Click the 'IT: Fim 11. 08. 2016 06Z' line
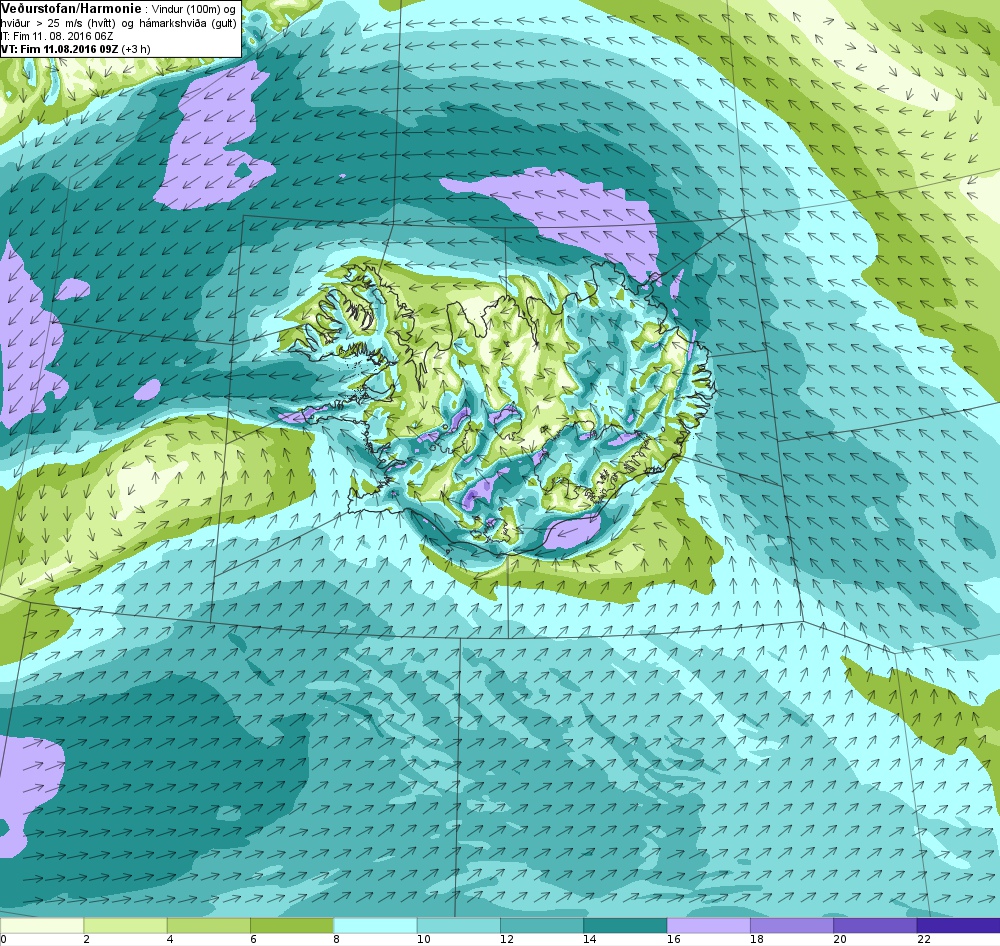The width and height of the screenshot is (1000, 946). click(x=57, y=36)
